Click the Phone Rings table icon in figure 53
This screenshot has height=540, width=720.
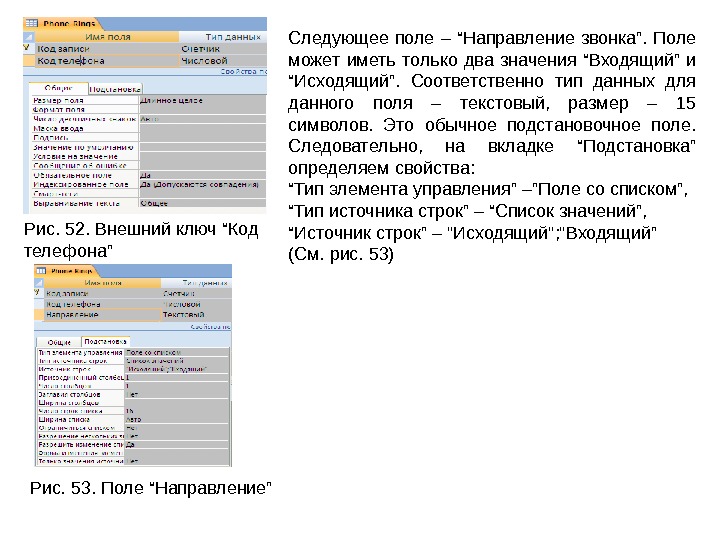(x=41, y=271)
